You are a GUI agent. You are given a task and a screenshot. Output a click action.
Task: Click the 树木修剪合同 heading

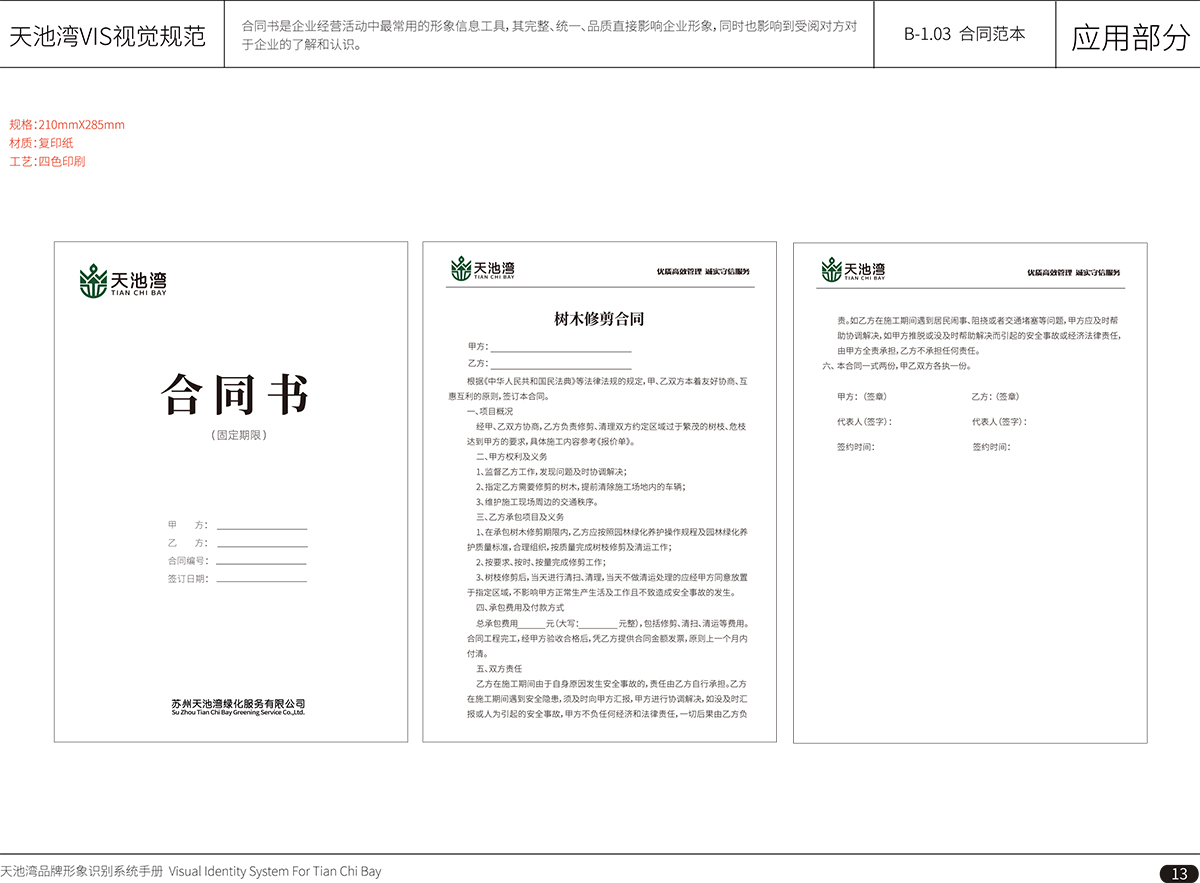[x=599, y=319]
